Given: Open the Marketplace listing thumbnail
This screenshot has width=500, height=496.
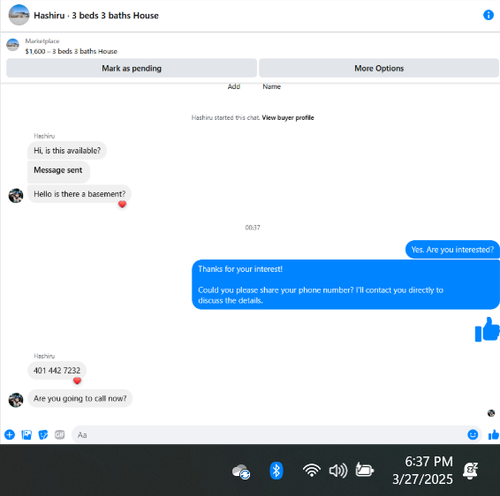Looking at the screenshot, I should pos(13,45).
